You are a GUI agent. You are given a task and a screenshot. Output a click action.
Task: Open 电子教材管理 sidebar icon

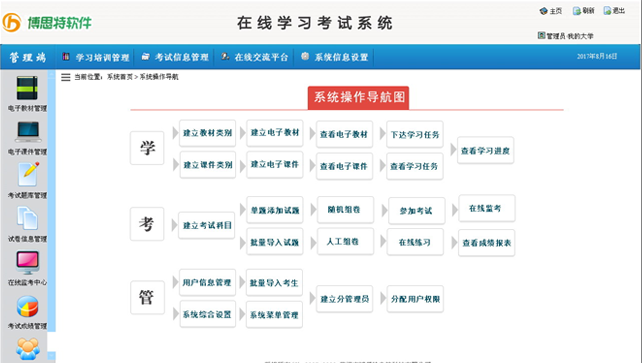pos(27,88)
